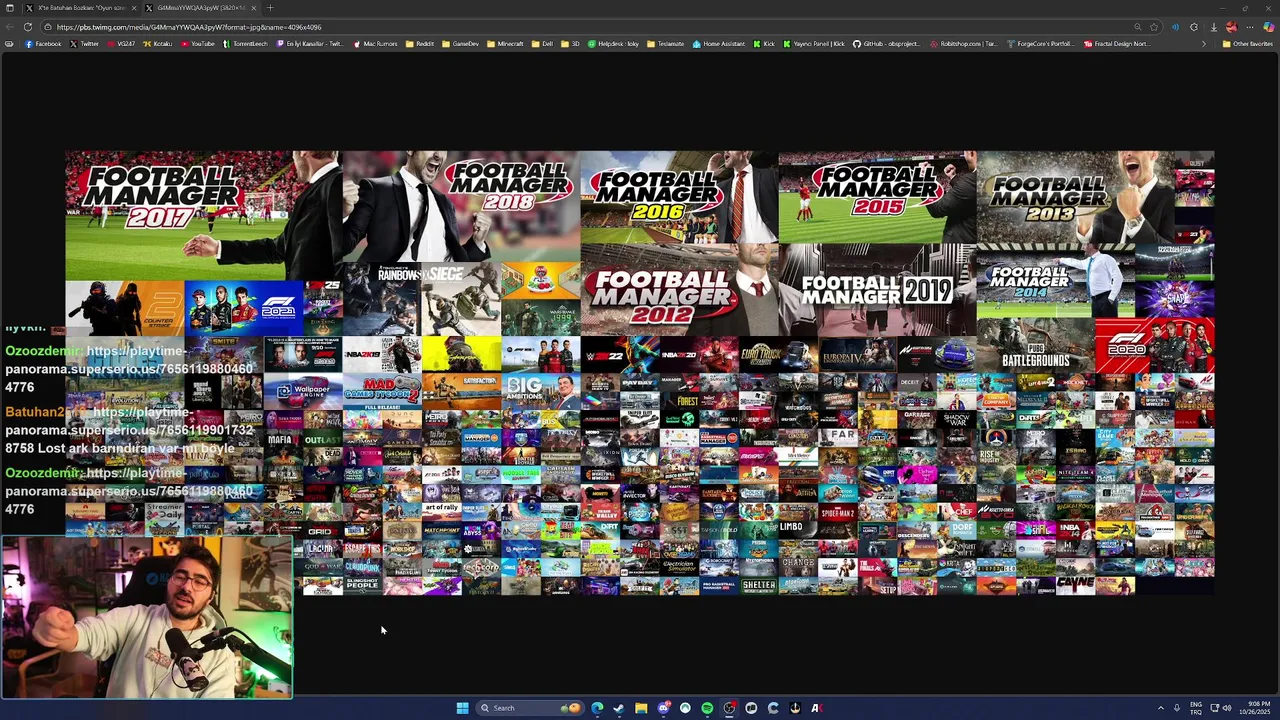Viewport: 1280px width, 720px height.
Task: Expand the Minecraft bookmarks folder
Action: click(x=505, y=44)
